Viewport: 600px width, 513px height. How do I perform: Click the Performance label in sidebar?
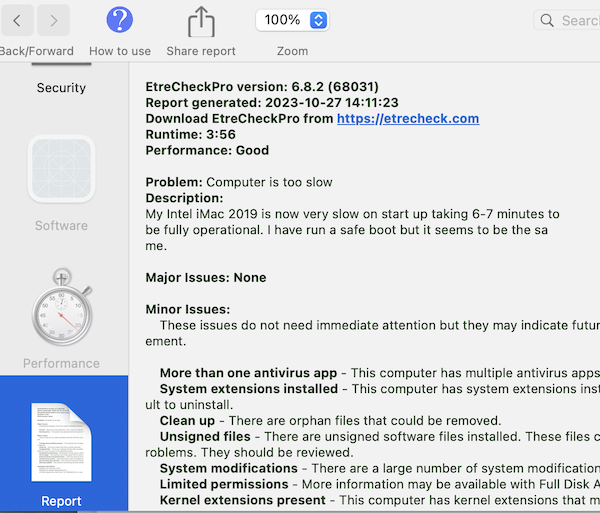pos(61,363)
